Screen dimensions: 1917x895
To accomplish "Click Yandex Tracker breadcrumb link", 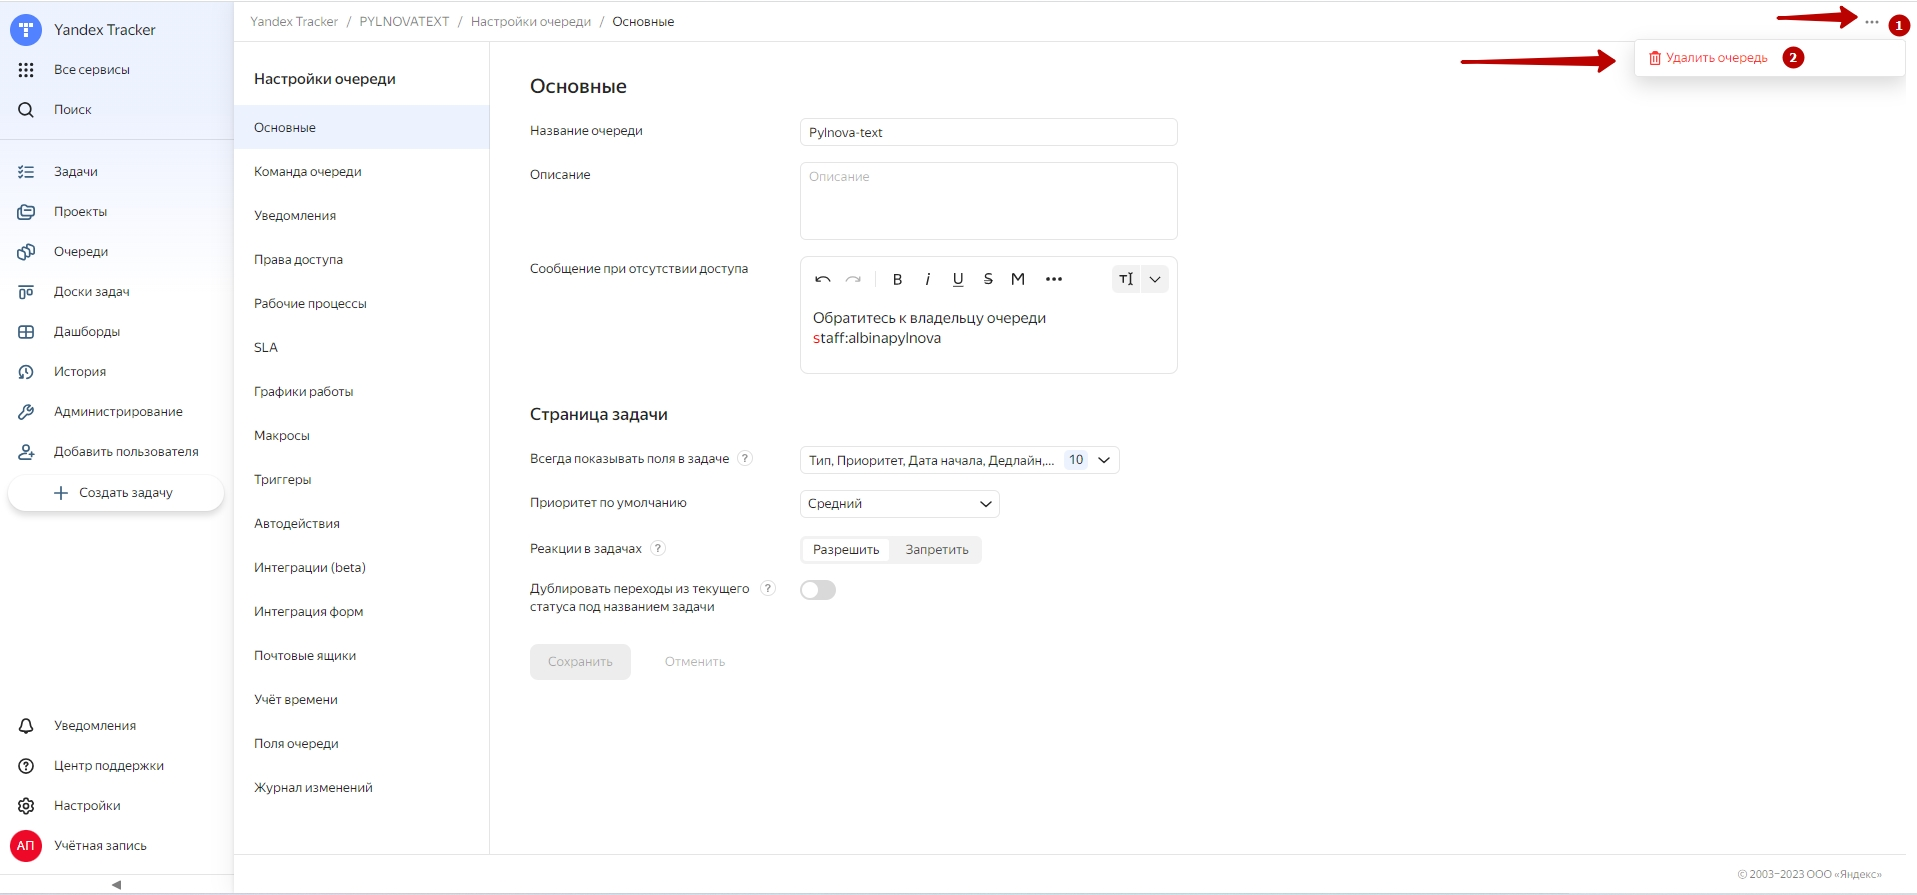I will pyautogui.click(x=294, y=22).
